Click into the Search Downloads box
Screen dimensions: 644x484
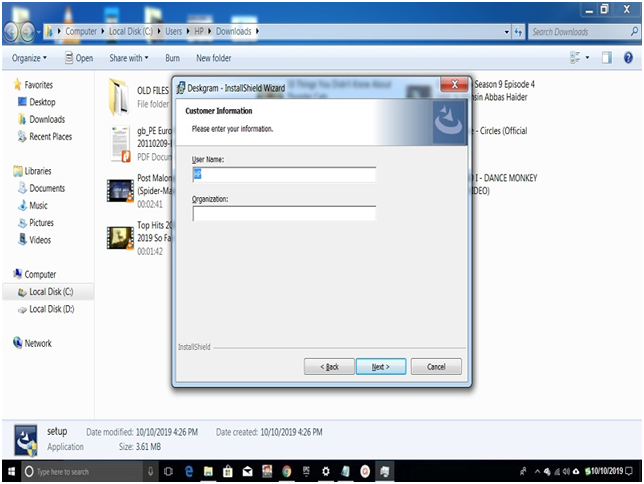(579, 32)
